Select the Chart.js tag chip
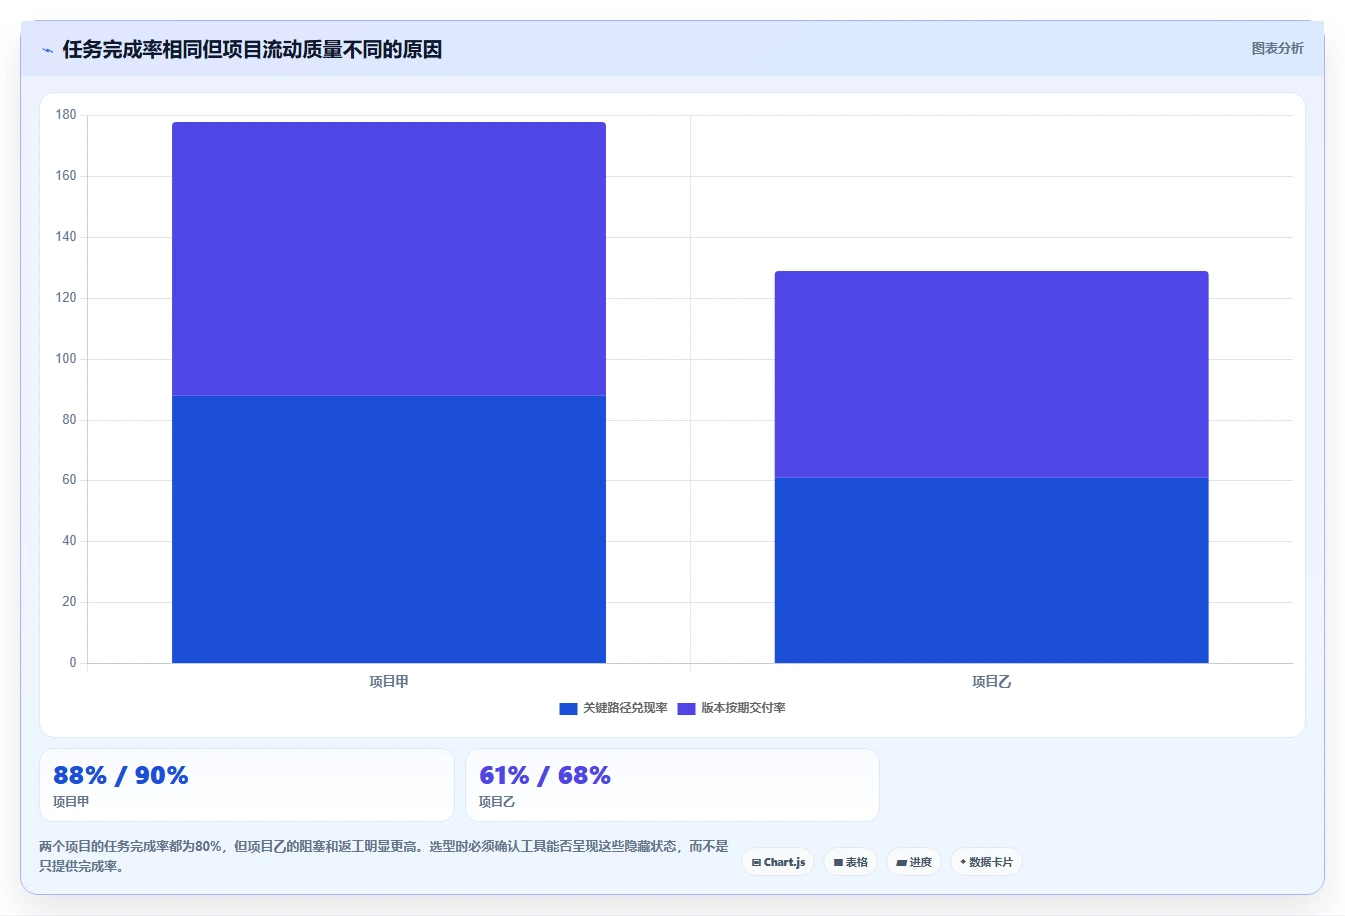Viewport: 1345px width, 916px height. pos(778,862)
